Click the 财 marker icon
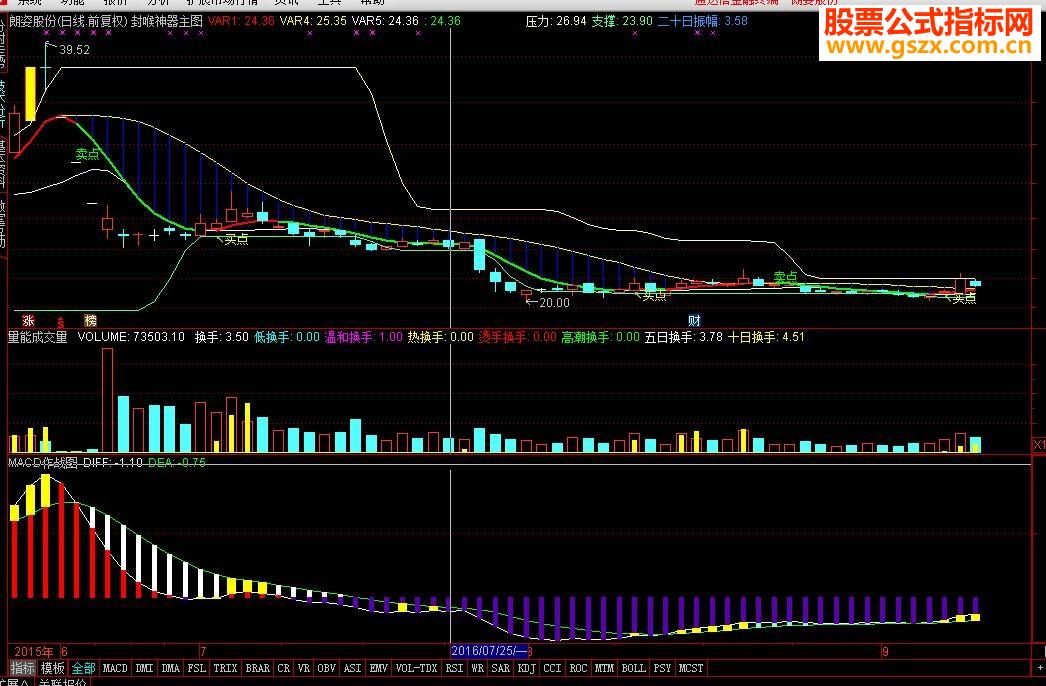The width and height of the screenshot is (1046, 686). tap(694, 321)
